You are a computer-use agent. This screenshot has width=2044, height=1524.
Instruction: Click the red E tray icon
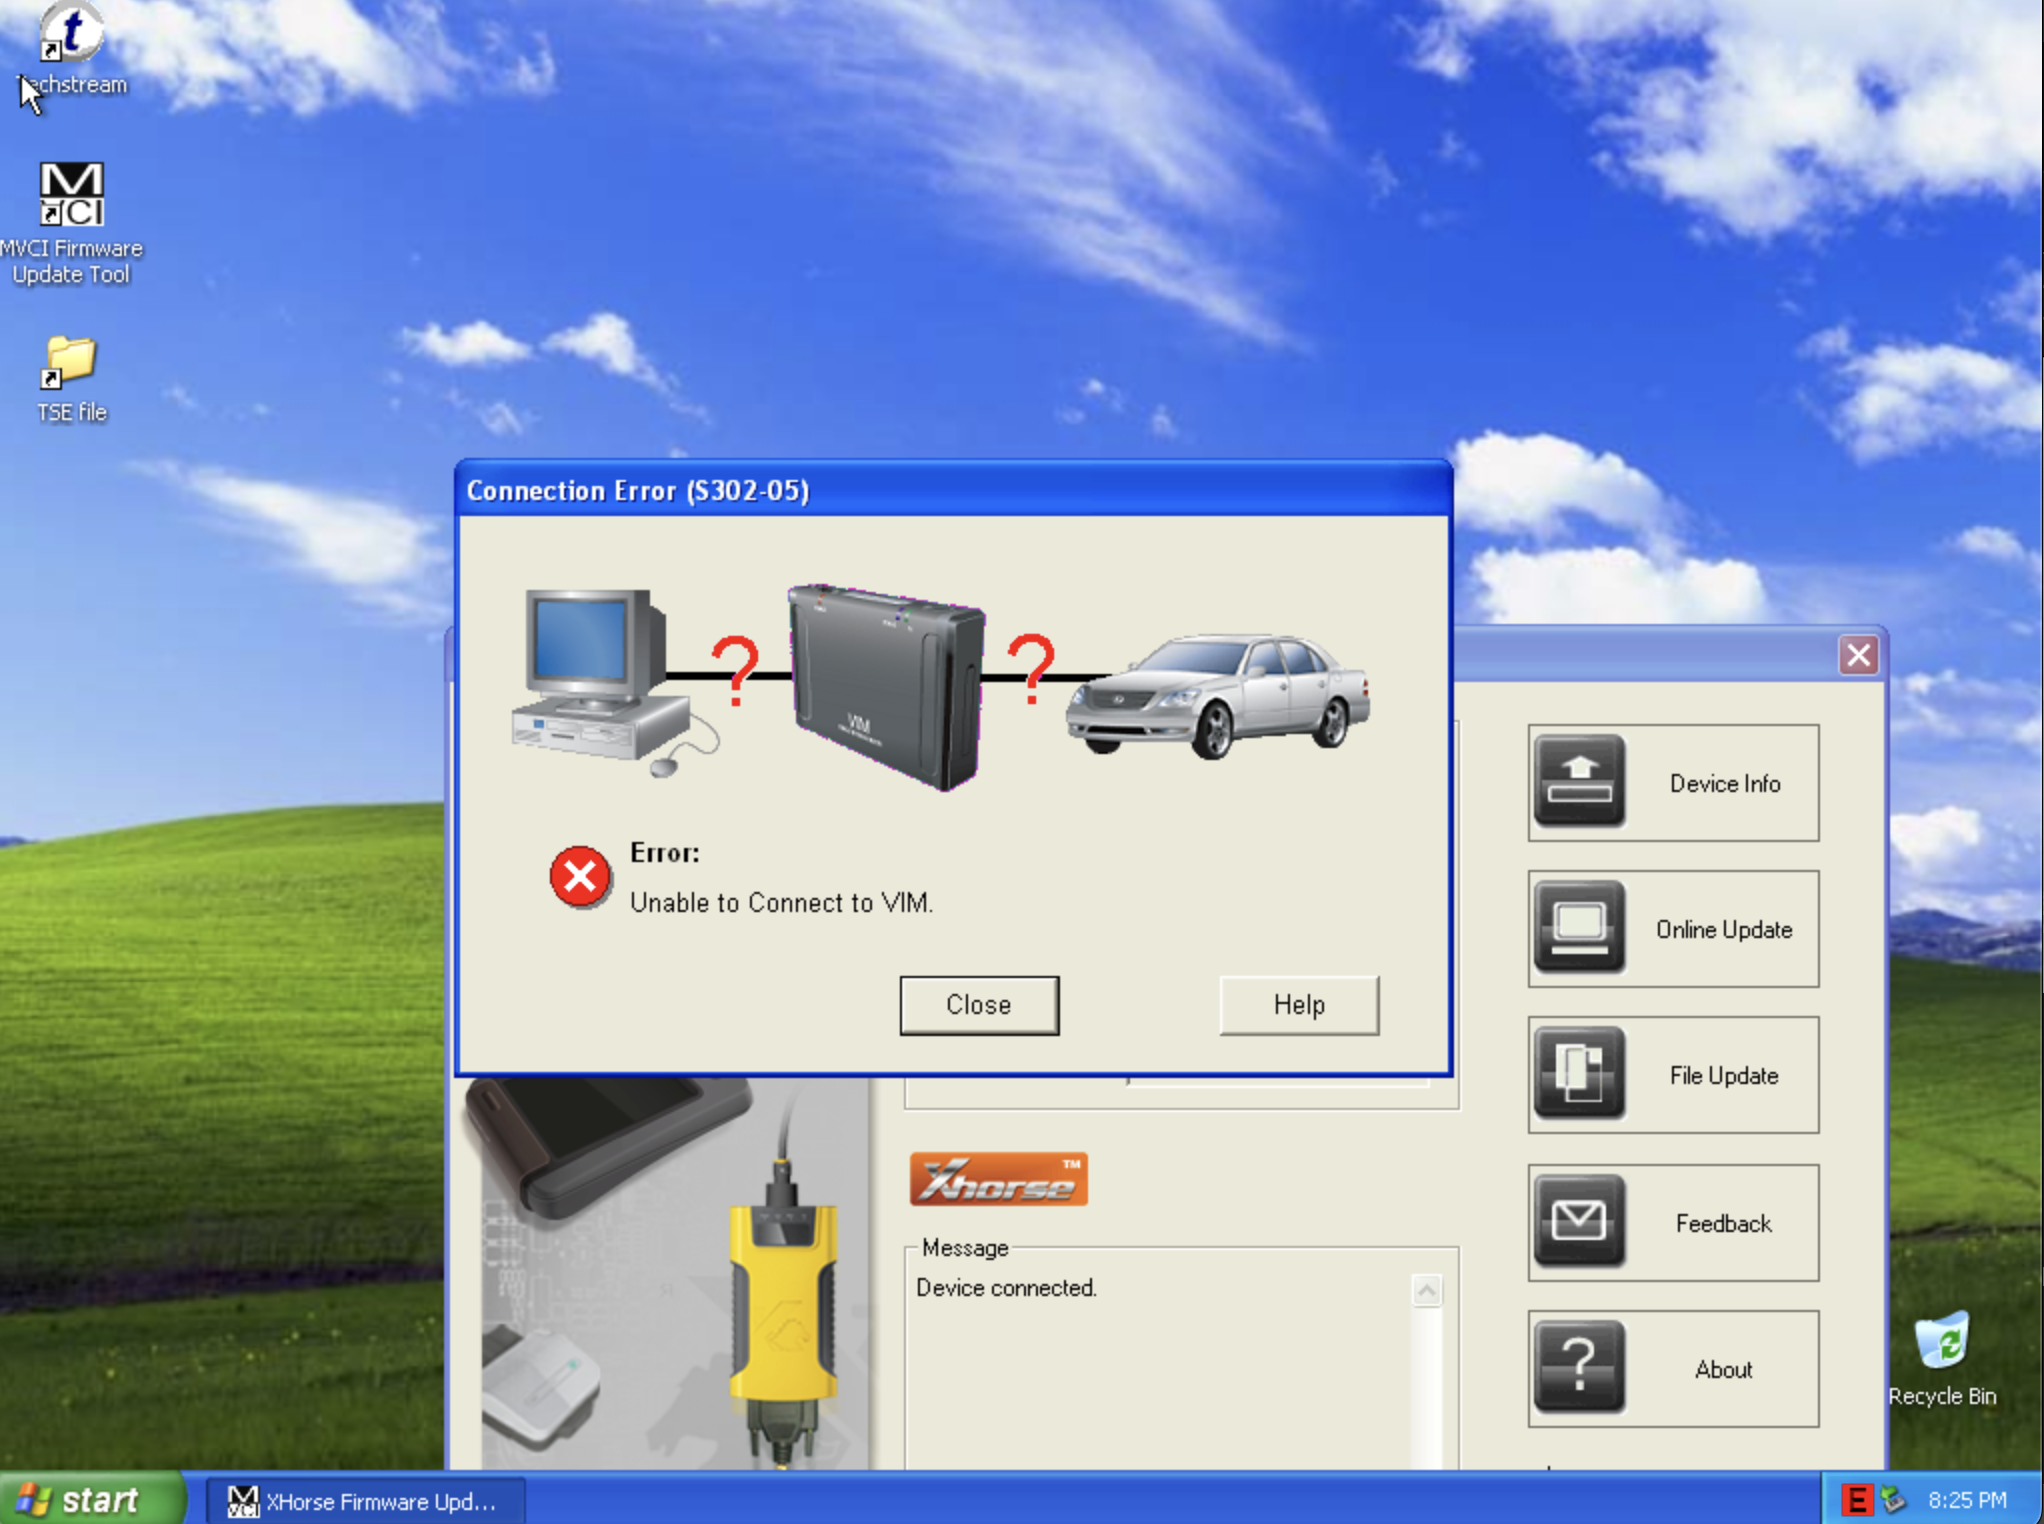pyautogui.click(x=1857, y=1500)
